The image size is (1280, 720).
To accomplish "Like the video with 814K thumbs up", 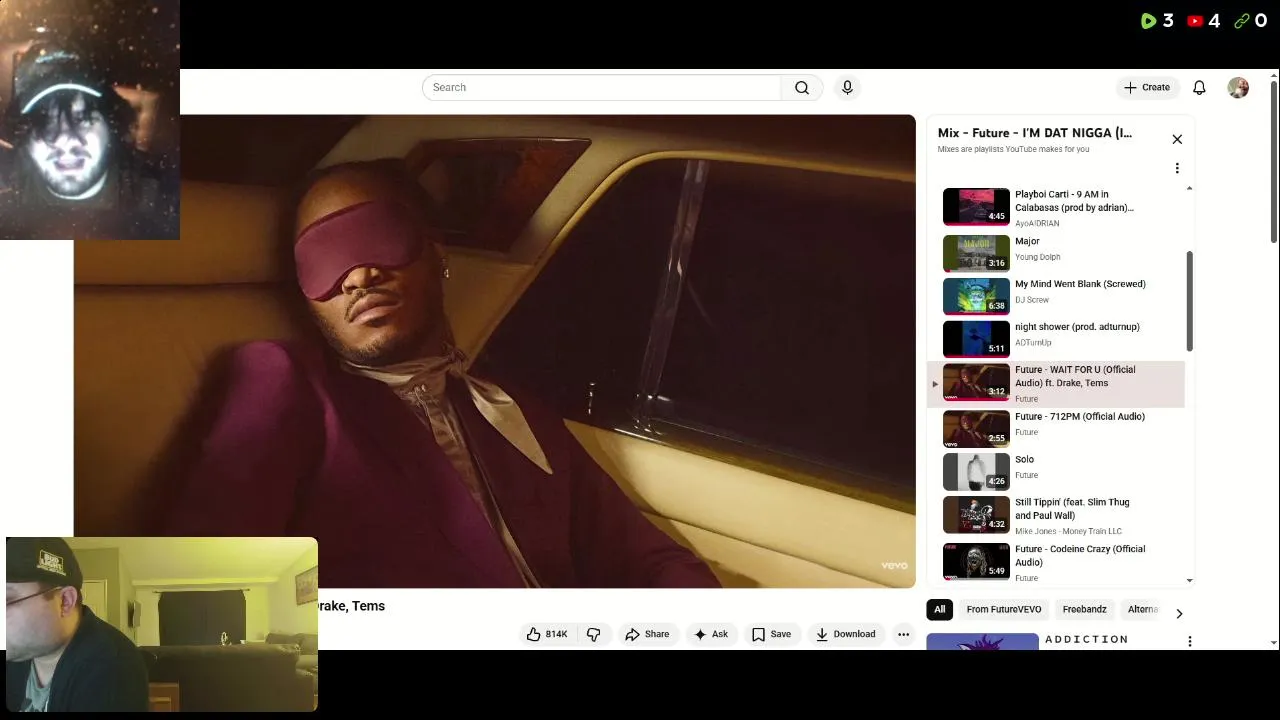I will tap(547, 634).
